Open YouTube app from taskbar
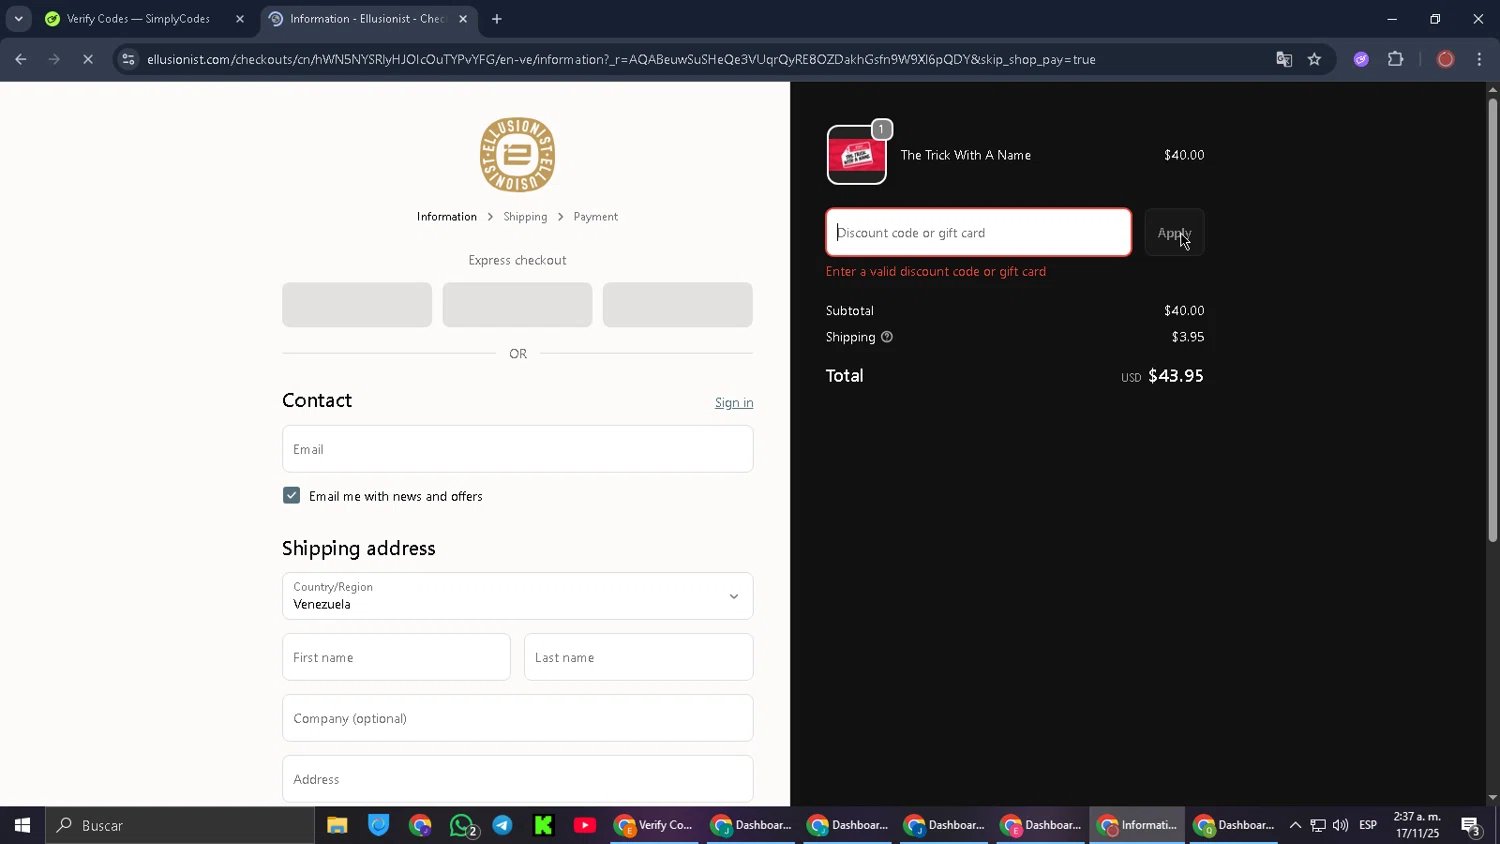Screen dimensions: 1500x844 pos(585,826)
